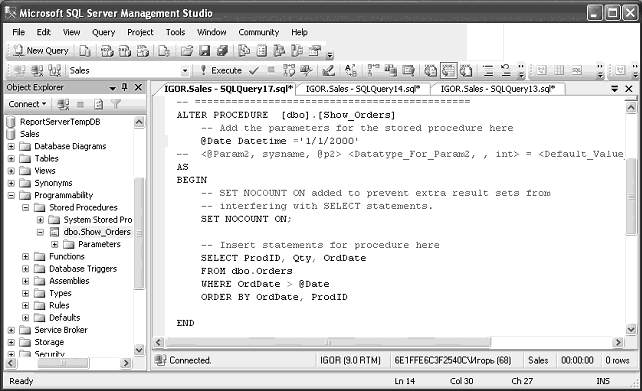Open the Registered Servers window icon

tap(244, 51)
